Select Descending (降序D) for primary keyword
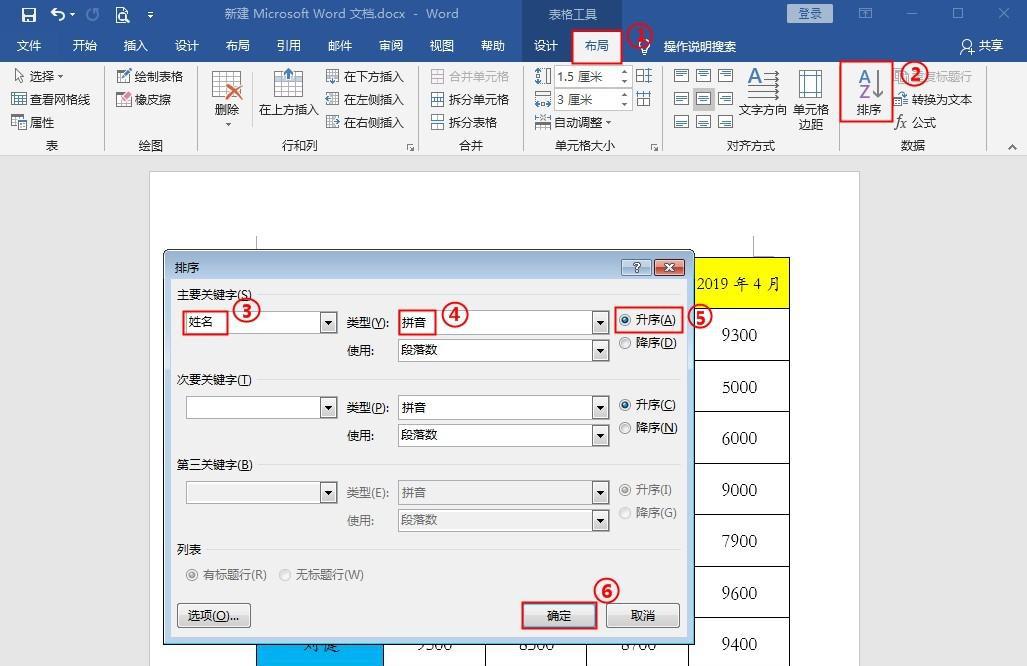Image resolution: width=1027 pixels, height=666 pixels. pos(647,343)
